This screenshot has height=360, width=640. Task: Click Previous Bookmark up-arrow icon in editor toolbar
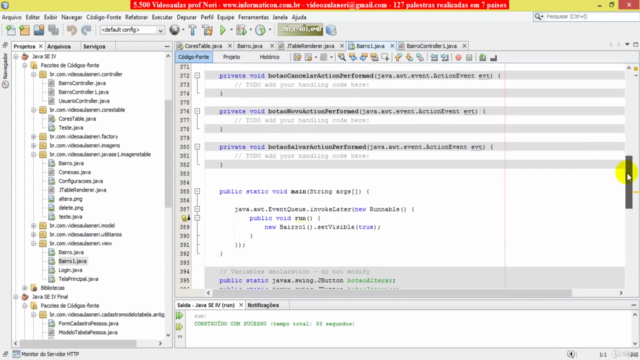point(398,58)
